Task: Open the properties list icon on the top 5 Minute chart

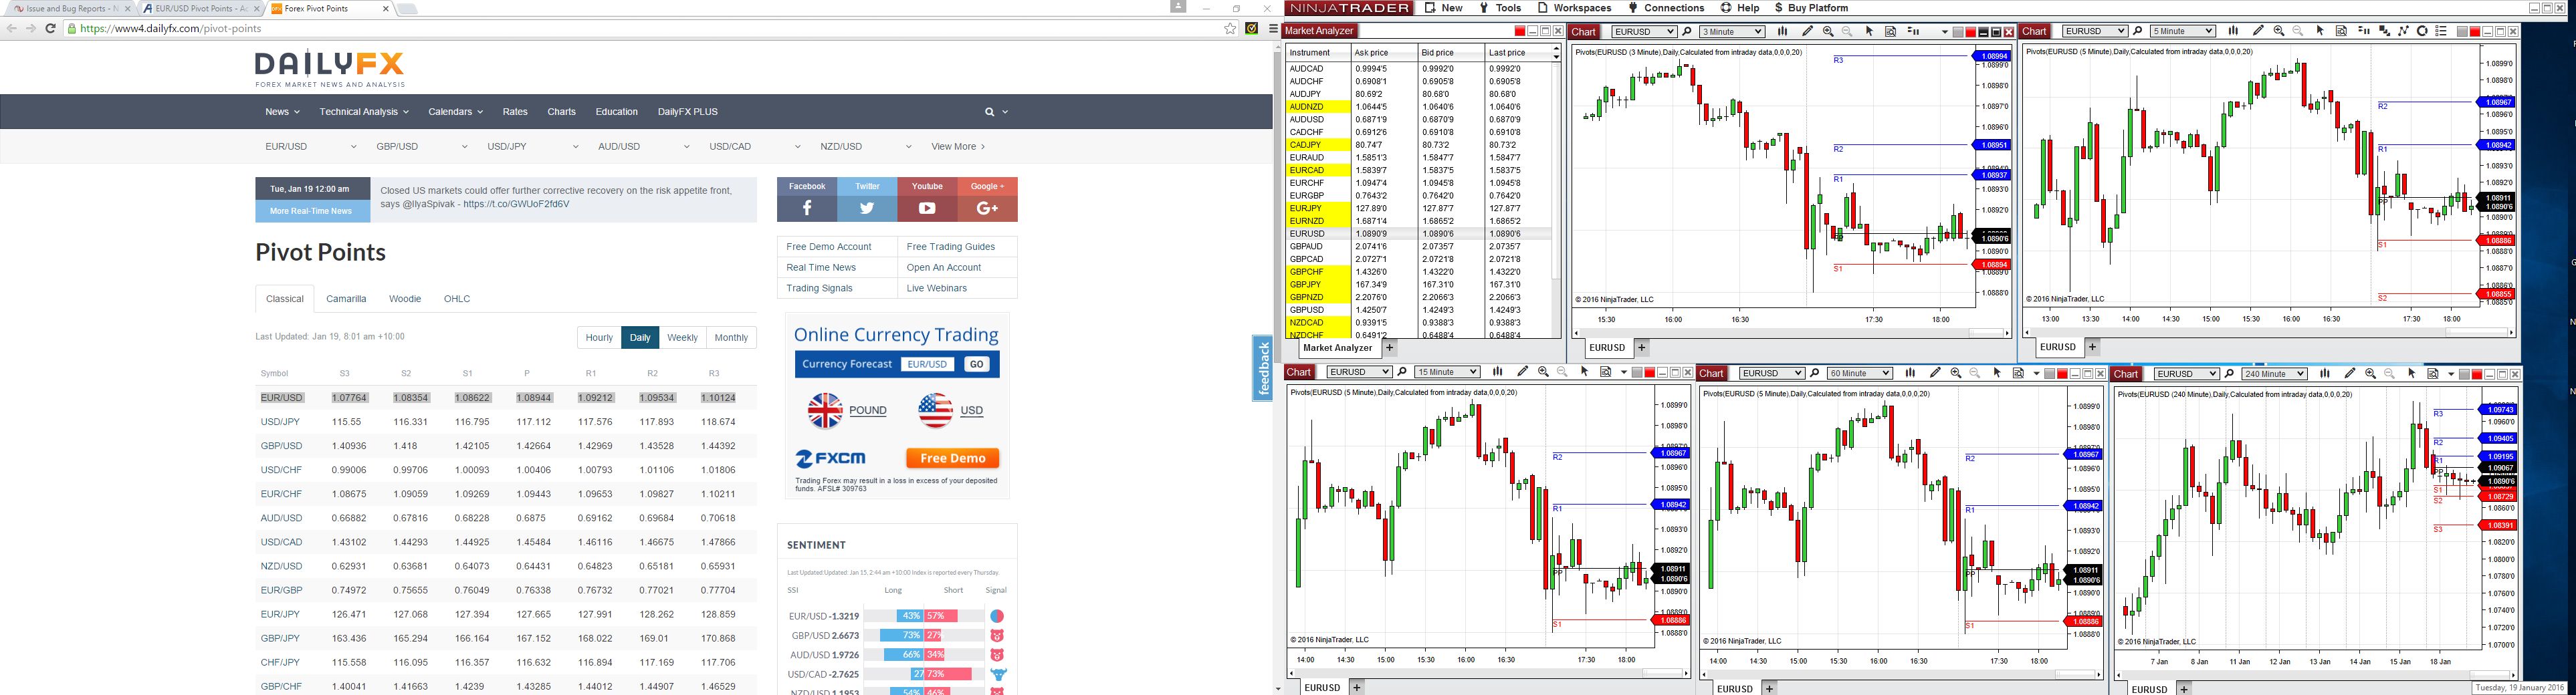Action: 2442,32
